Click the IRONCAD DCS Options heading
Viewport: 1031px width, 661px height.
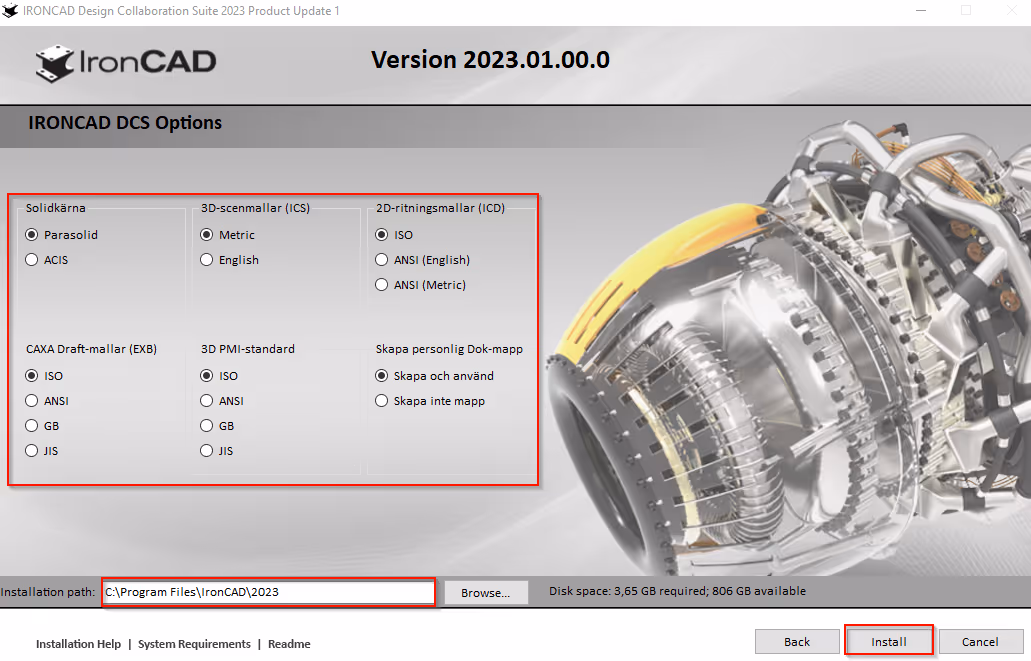pos(125,123)
